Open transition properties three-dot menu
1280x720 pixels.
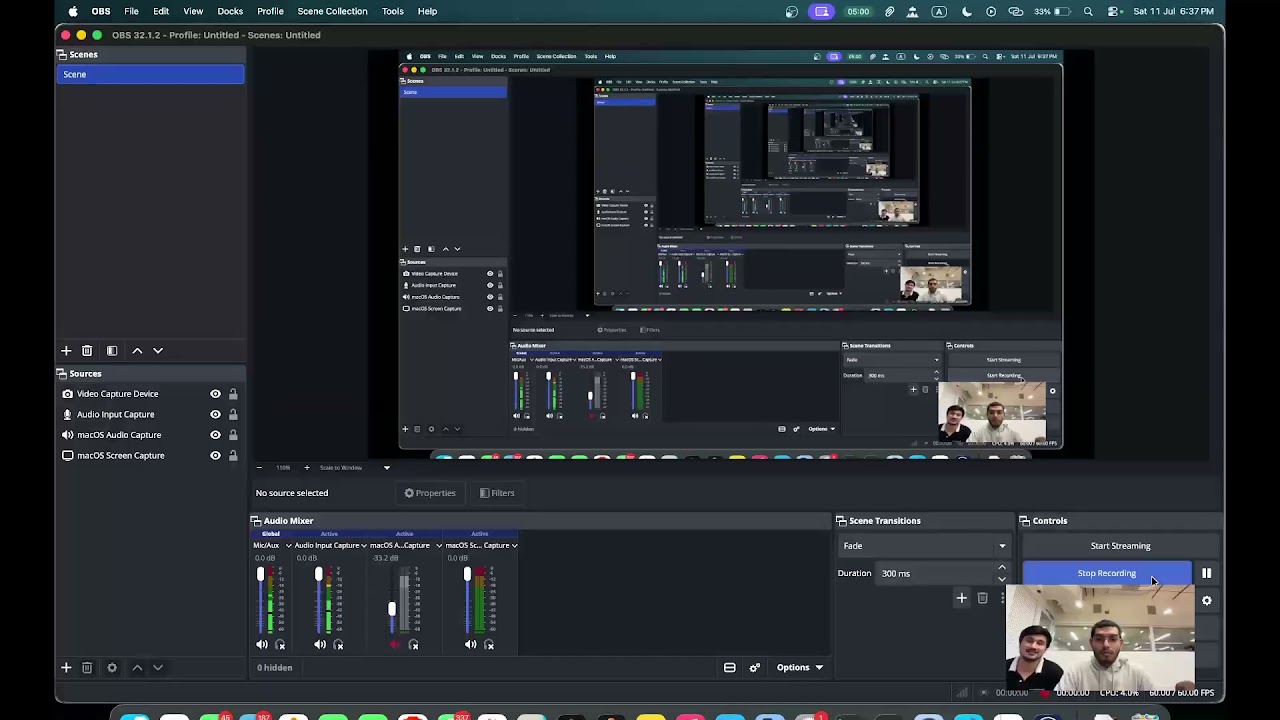[1002, 598]
